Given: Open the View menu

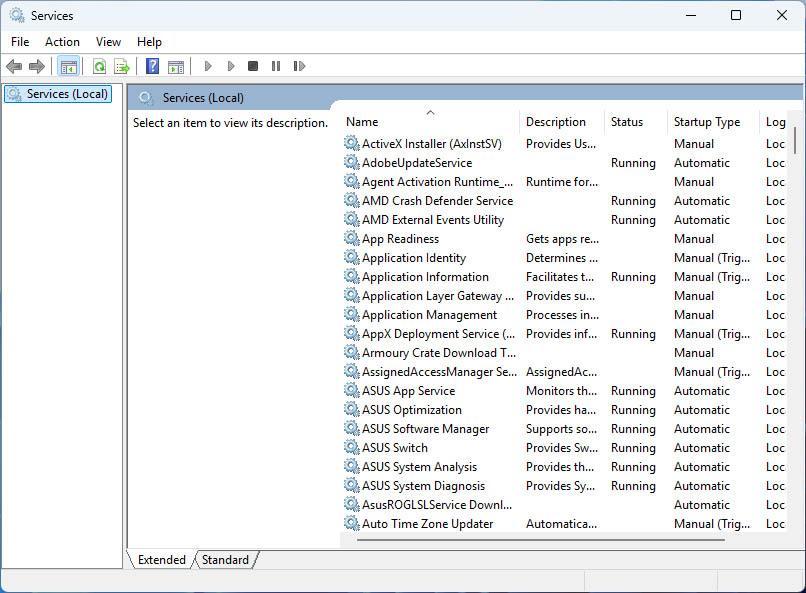Looking at the screenshot, I should pos(108,42).
